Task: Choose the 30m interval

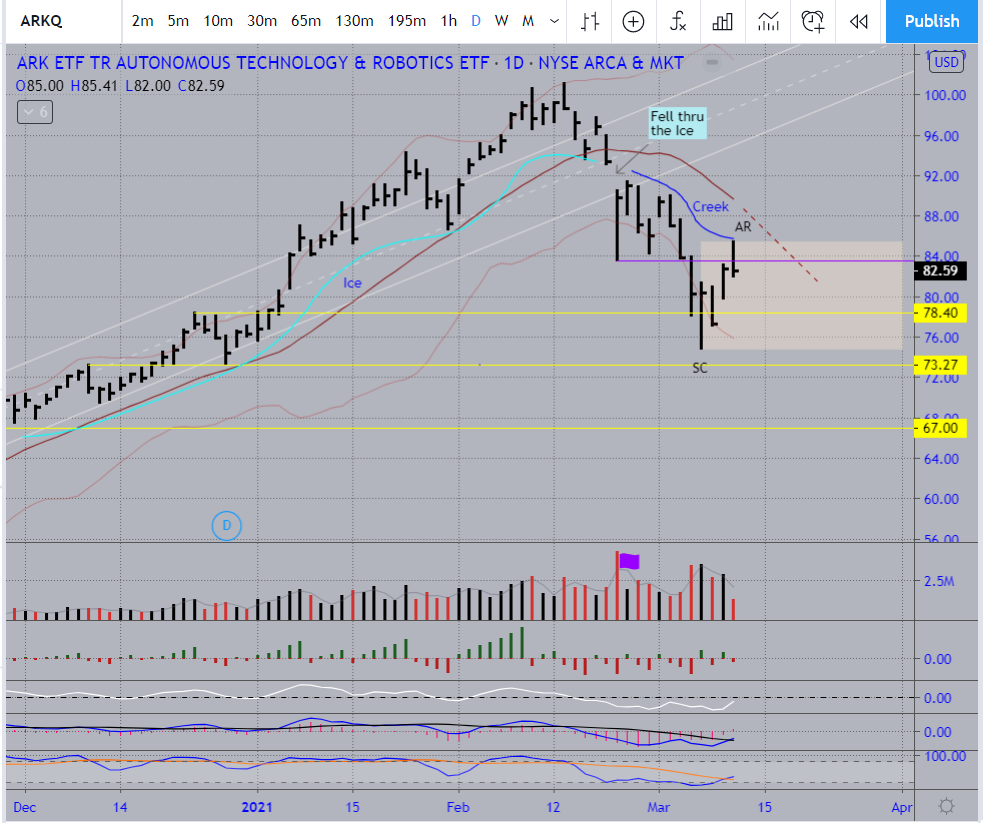Action: 262,21
